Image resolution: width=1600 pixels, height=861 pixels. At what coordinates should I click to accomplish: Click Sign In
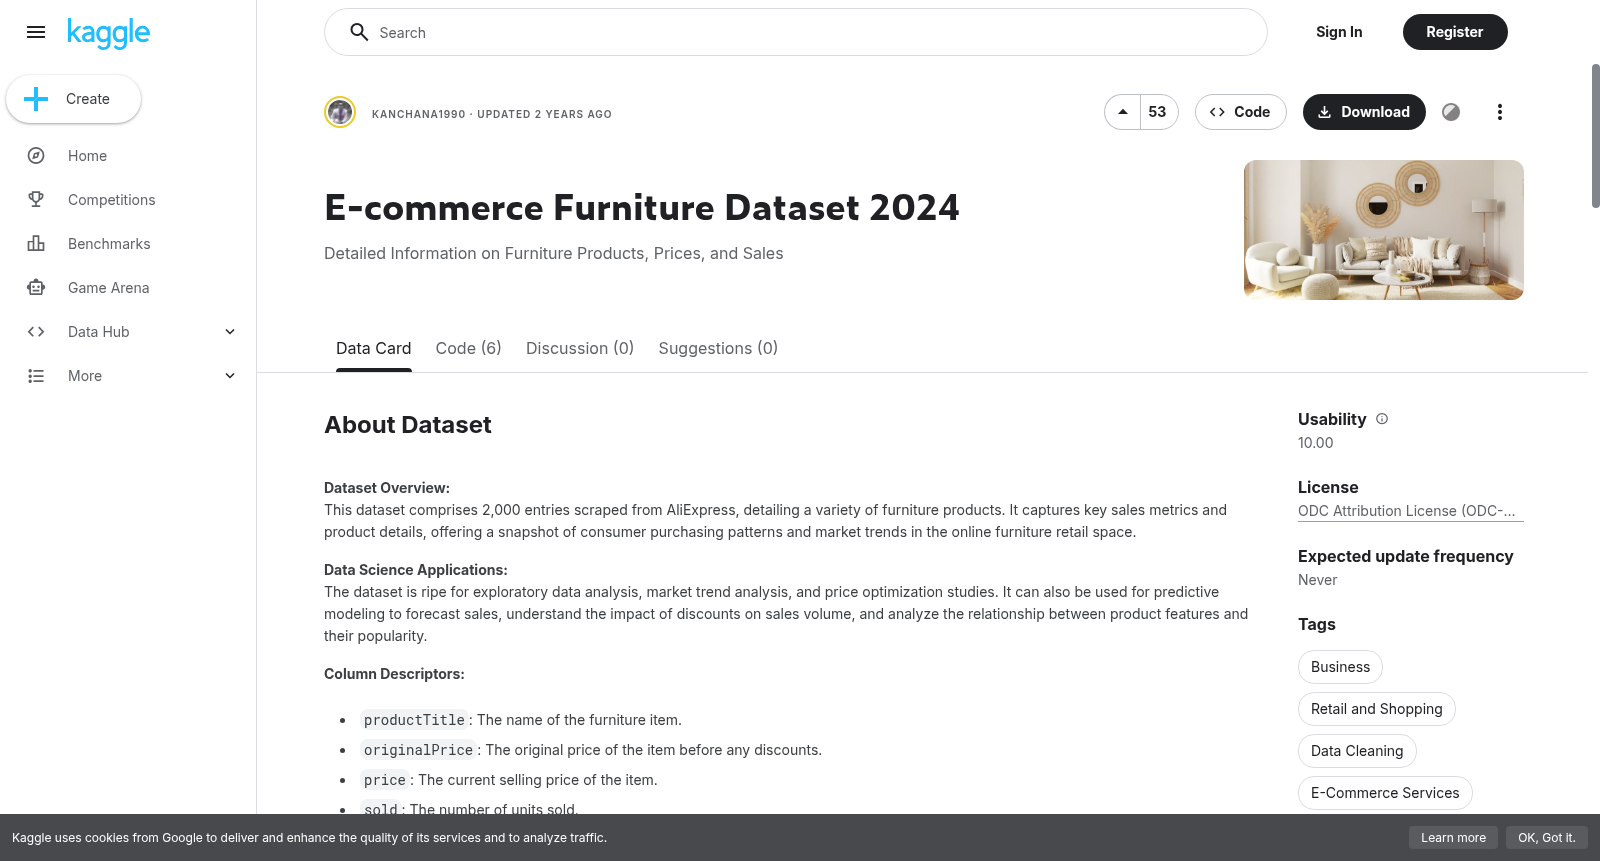coord(1339,32)
